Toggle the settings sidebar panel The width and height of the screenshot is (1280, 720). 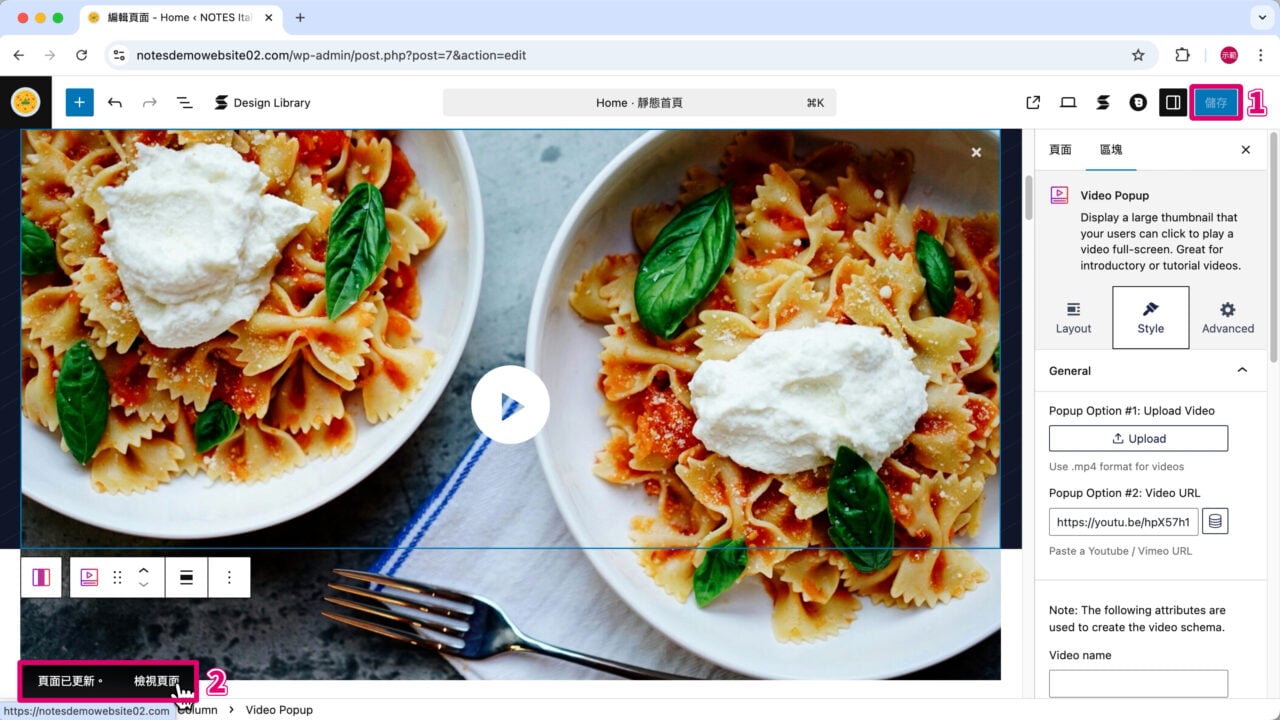click(x=1173, y=102)
